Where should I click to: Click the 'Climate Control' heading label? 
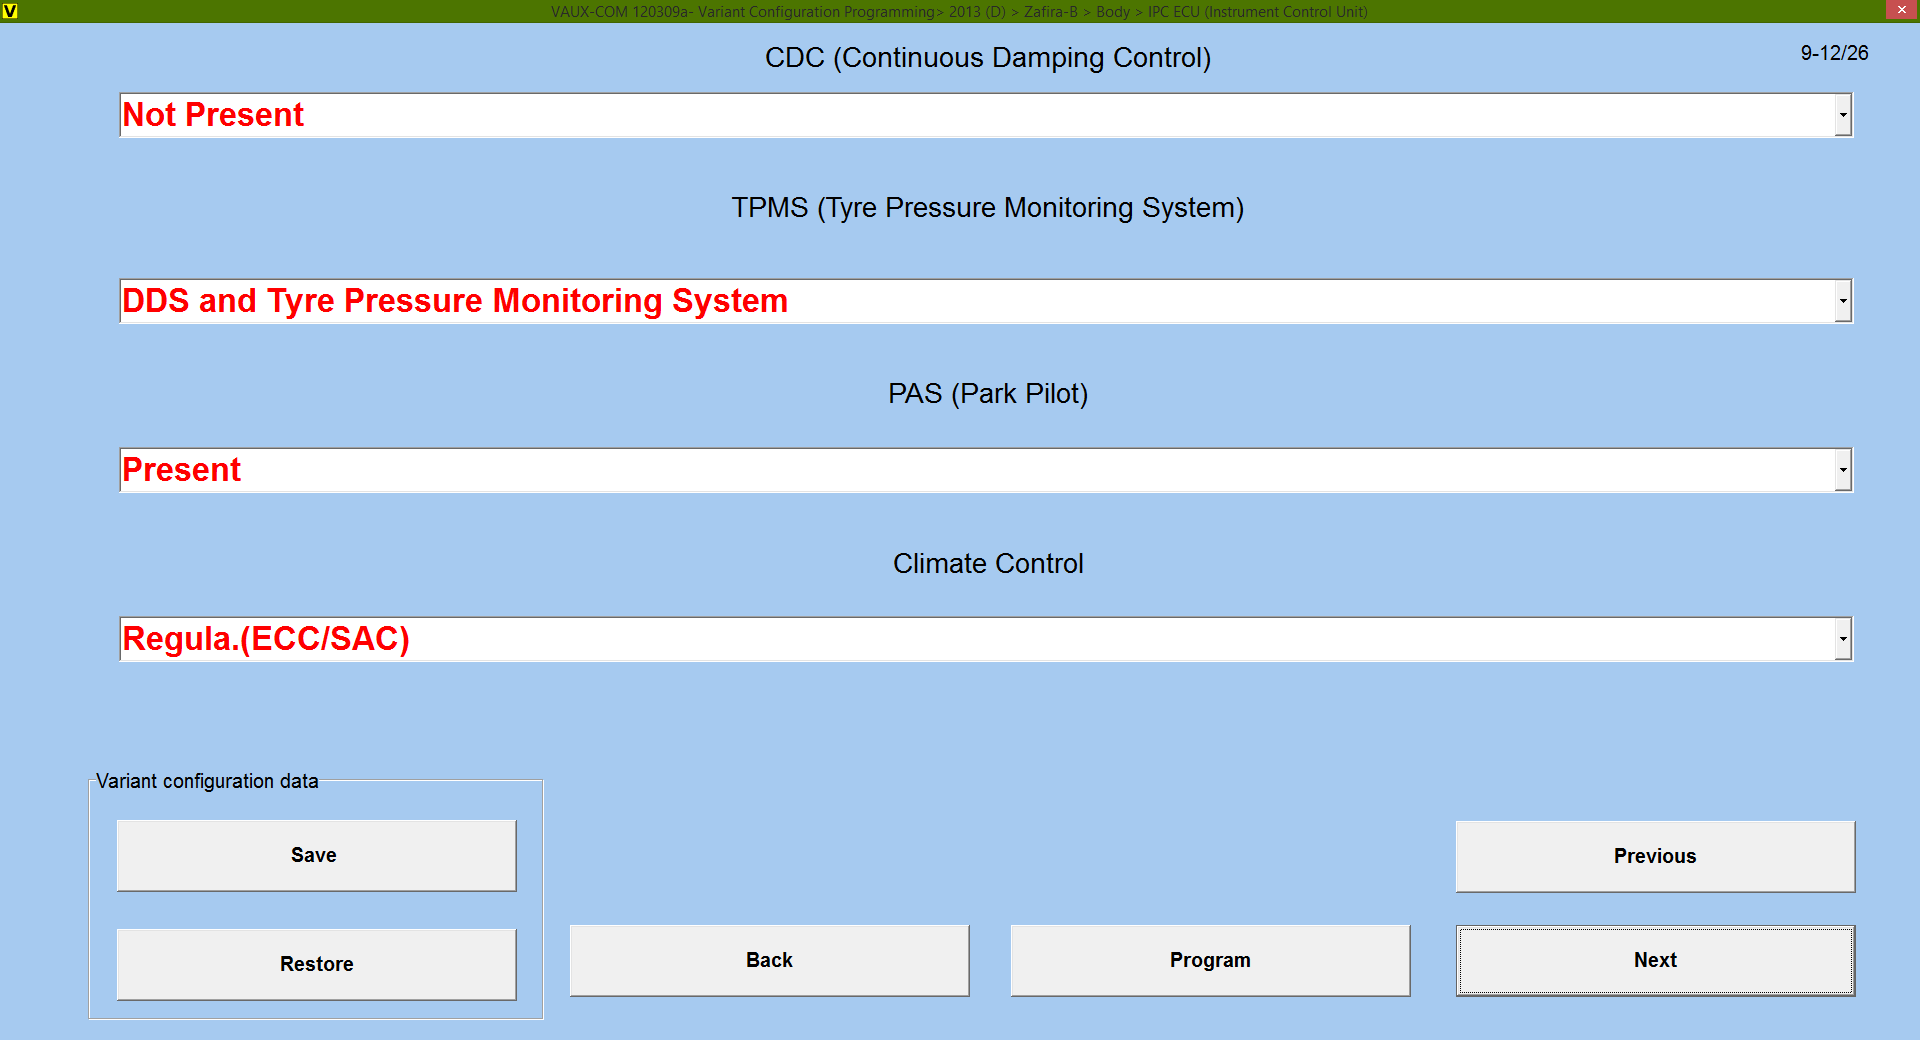[988, 564]
